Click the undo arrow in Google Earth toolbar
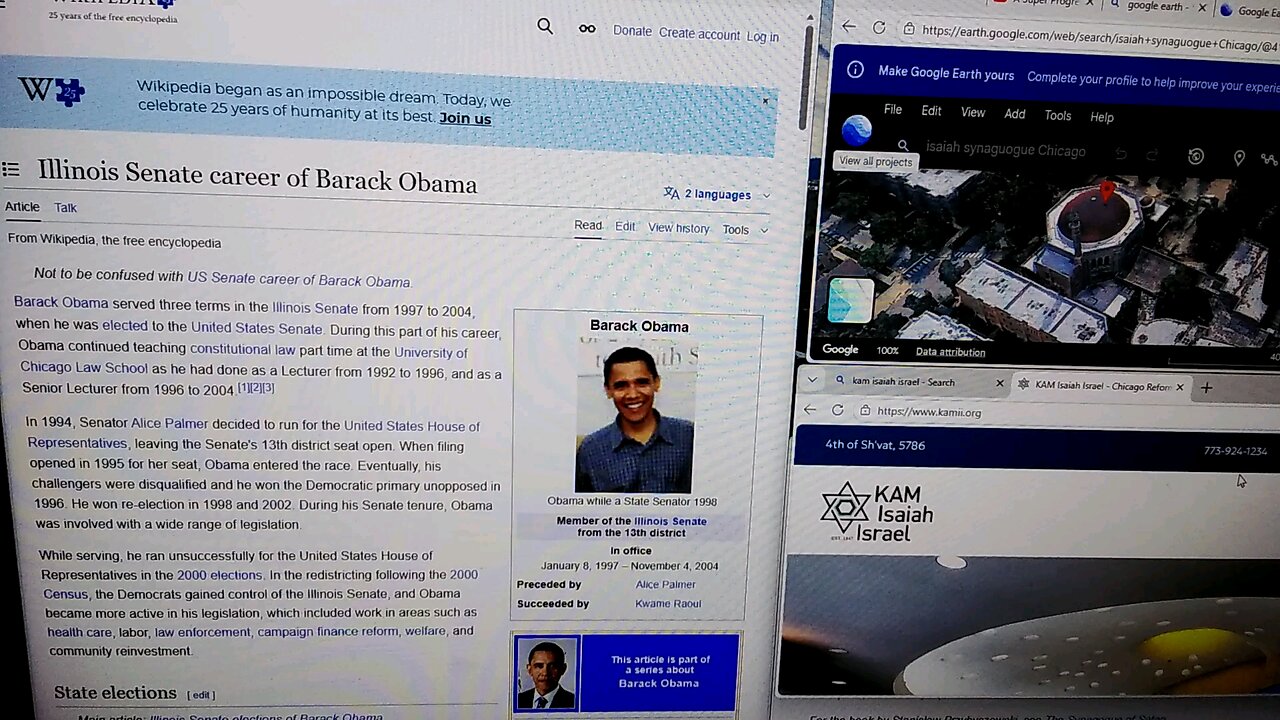This screenshot has height=720, width=1280. click(1121, 154)
